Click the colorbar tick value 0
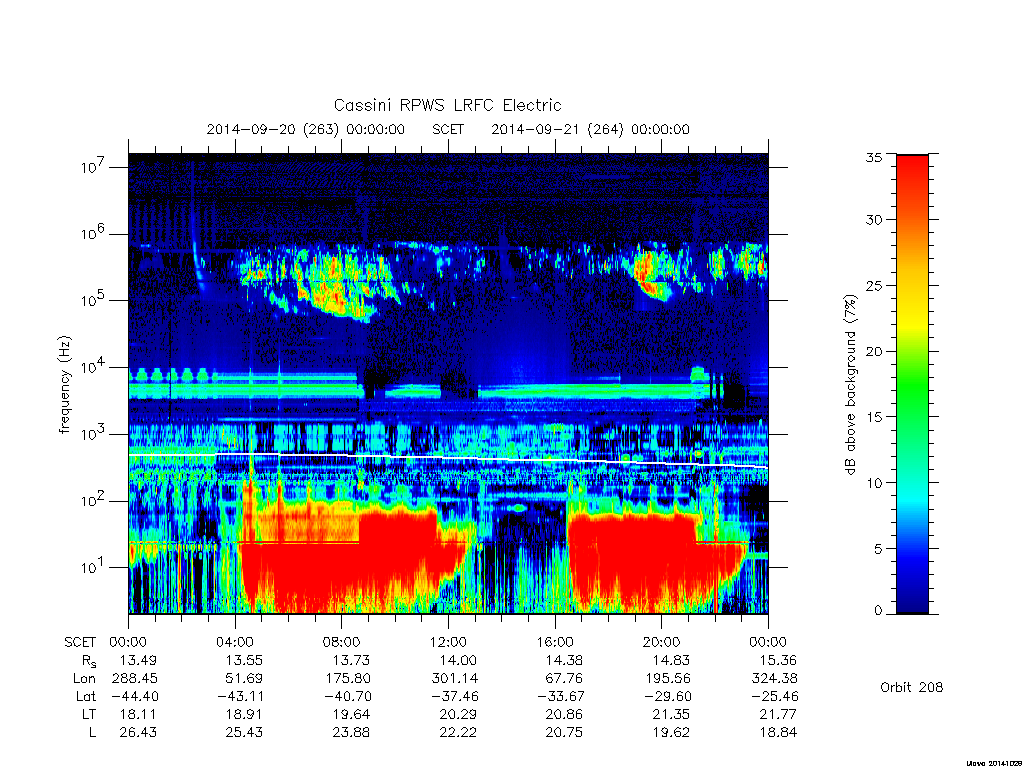1024x768 pixels. point(878,611)
